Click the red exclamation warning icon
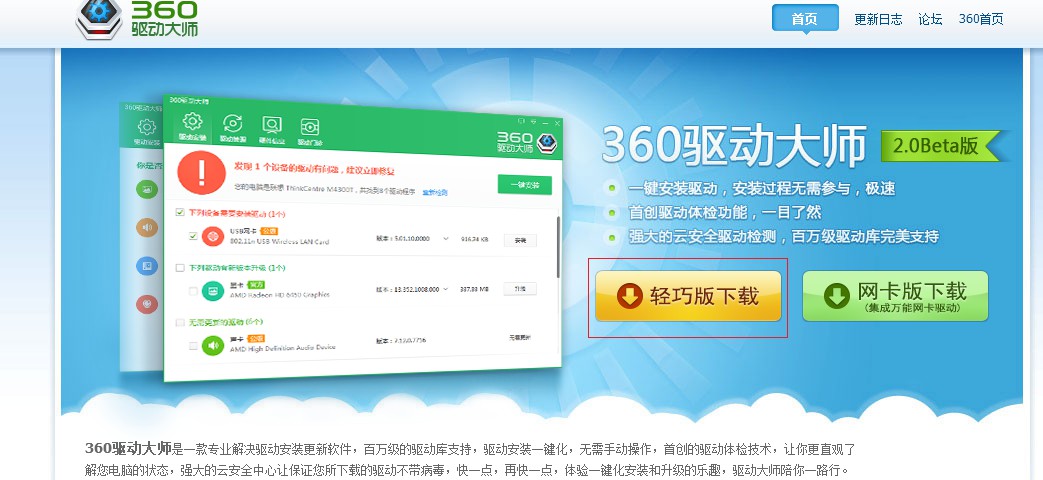This screenshot has width=1043, height=480. click(x=202, y=172)
